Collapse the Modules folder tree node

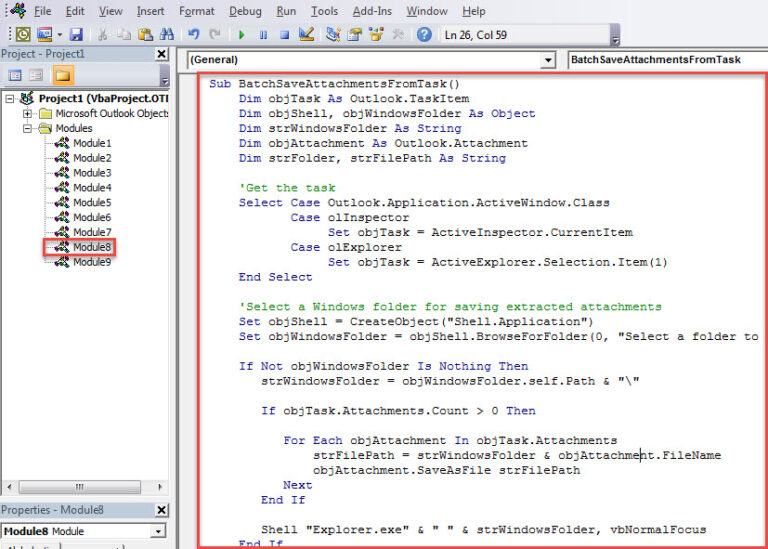(29, 128)
